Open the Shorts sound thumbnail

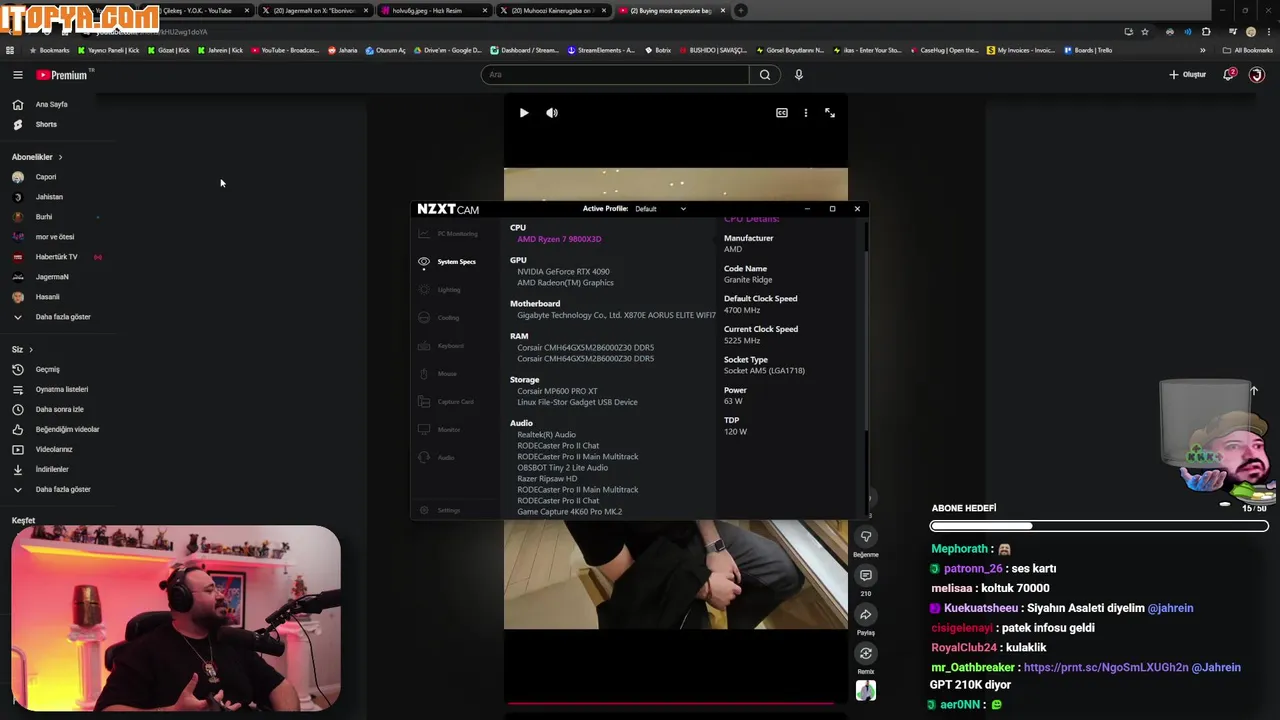pos(866,691)
